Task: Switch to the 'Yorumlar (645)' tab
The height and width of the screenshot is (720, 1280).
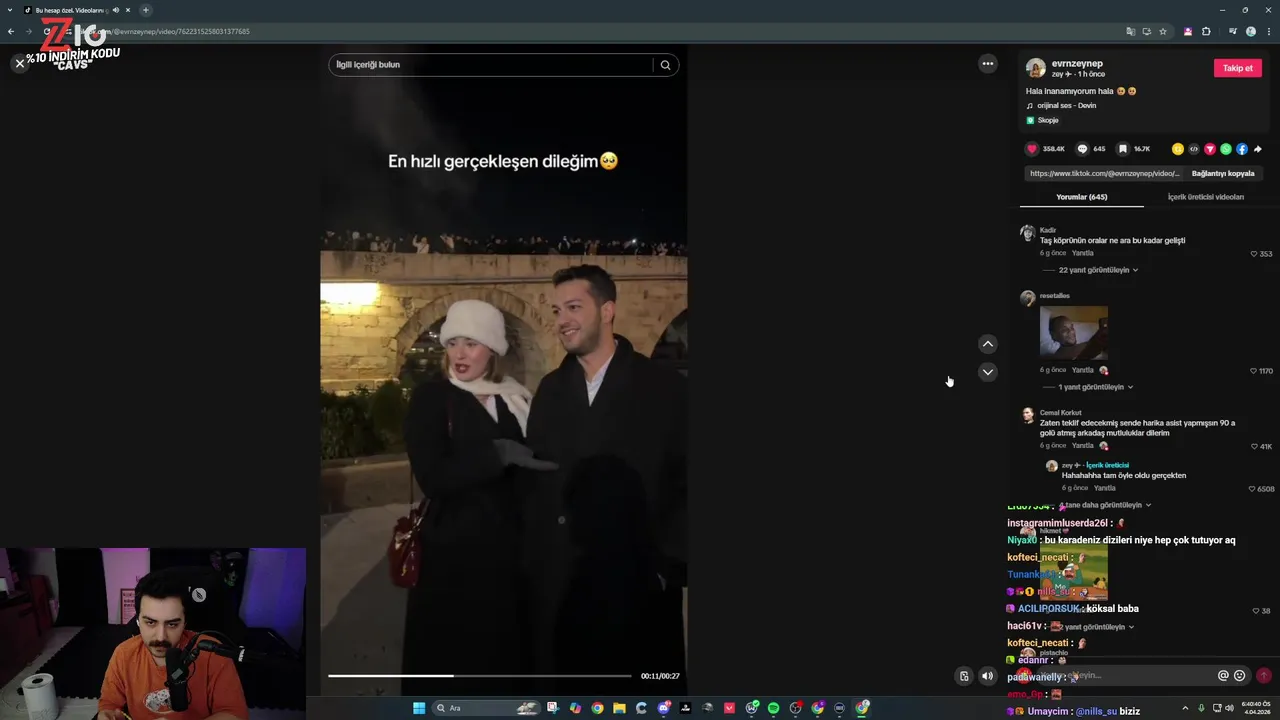Action: coord(1082,197)
